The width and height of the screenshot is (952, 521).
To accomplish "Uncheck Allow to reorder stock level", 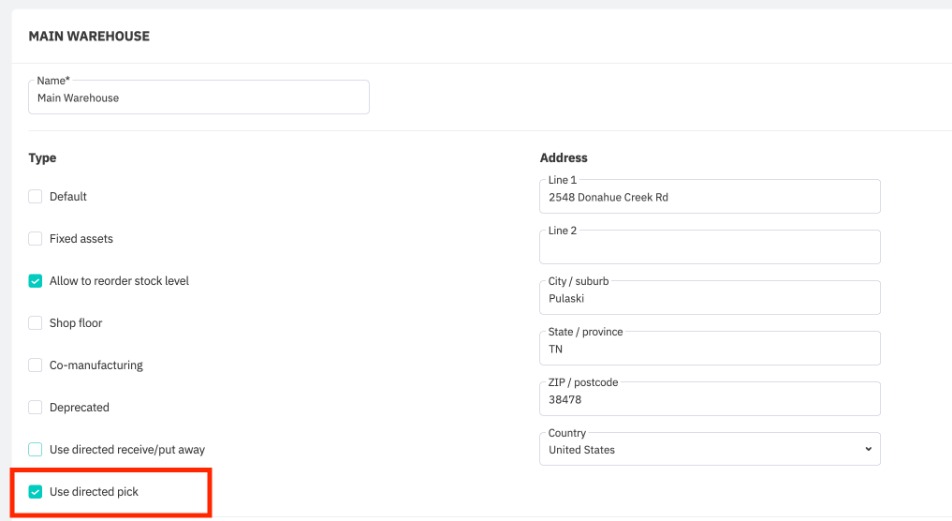I will pyautogui.click(x=36, y=281).
